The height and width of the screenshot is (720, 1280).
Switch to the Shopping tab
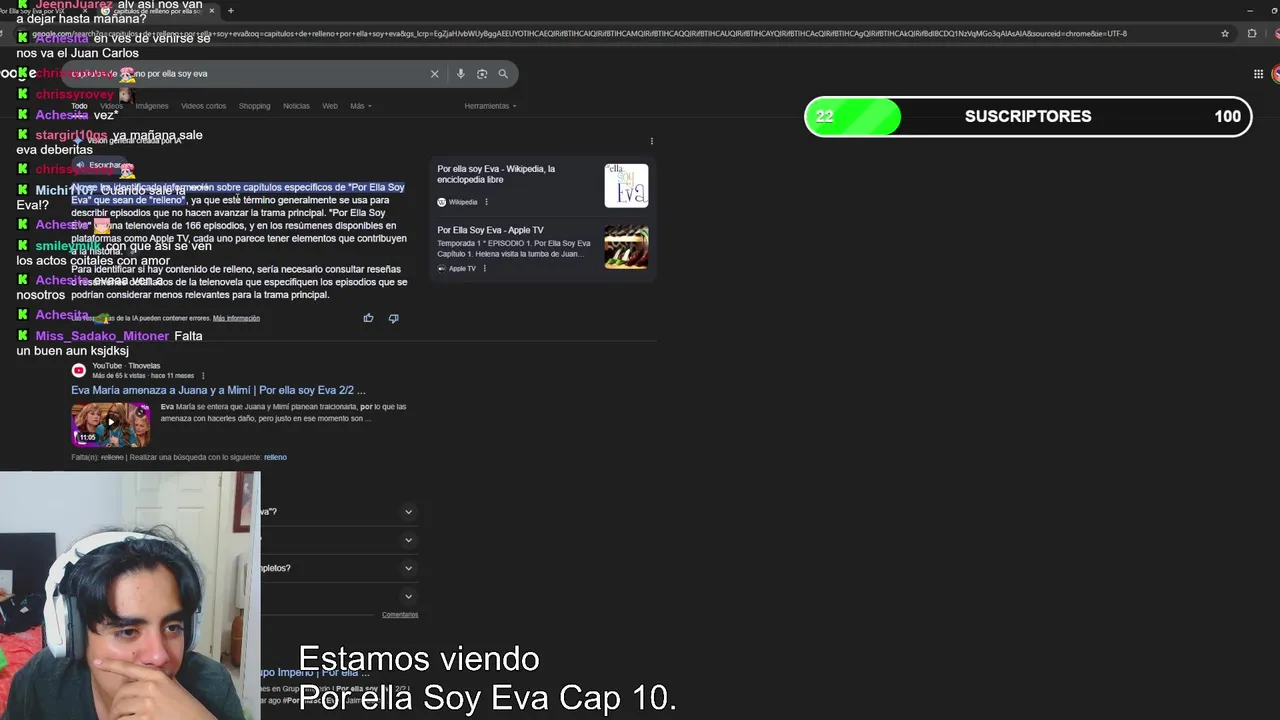254,106
